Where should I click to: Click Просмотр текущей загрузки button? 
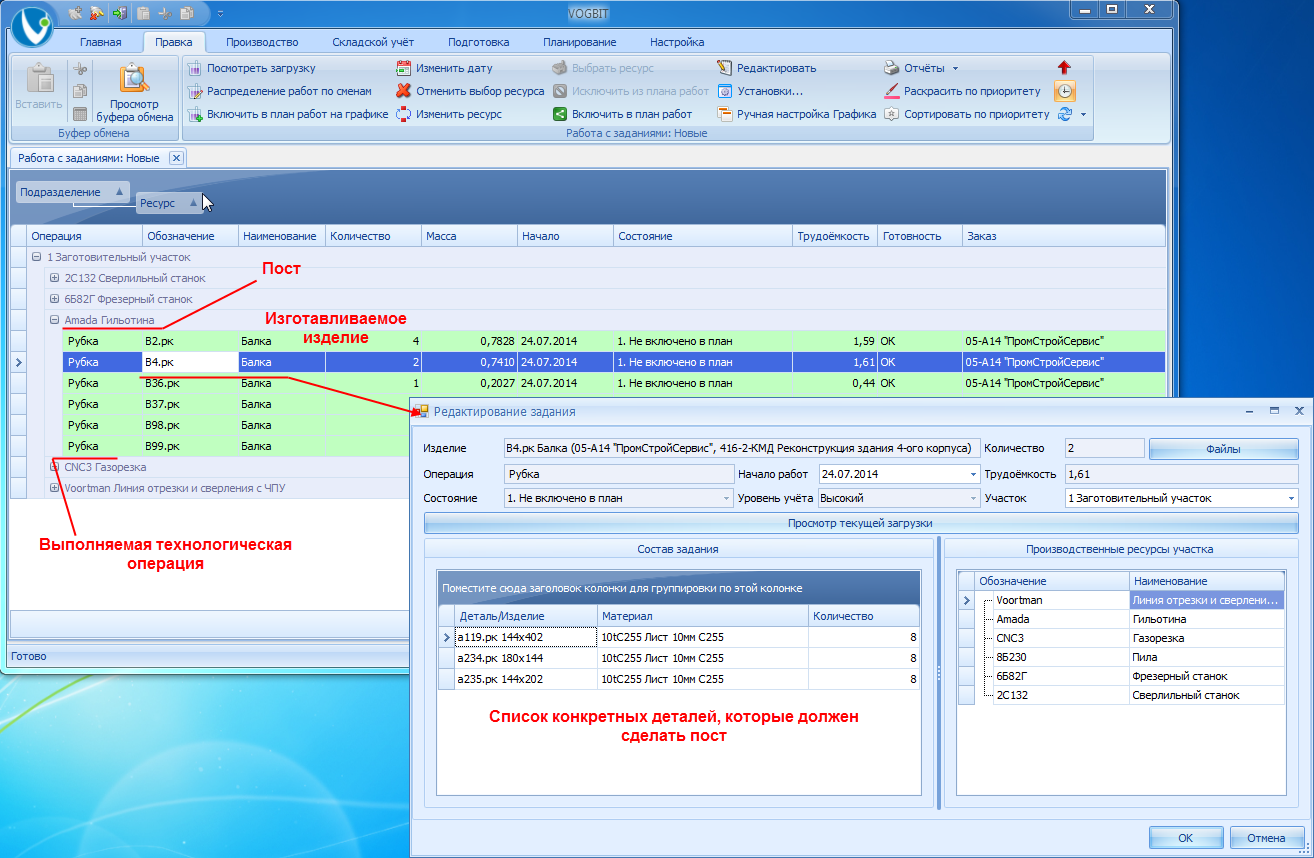point(861,523)
